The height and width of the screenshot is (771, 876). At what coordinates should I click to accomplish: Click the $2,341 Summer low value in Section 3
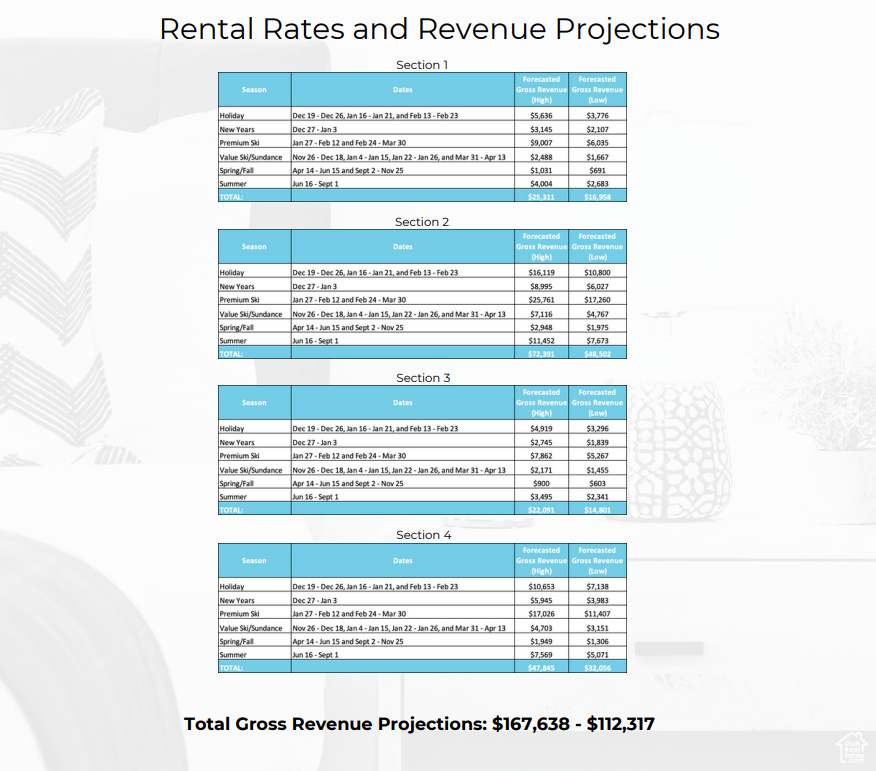(597, 497)
